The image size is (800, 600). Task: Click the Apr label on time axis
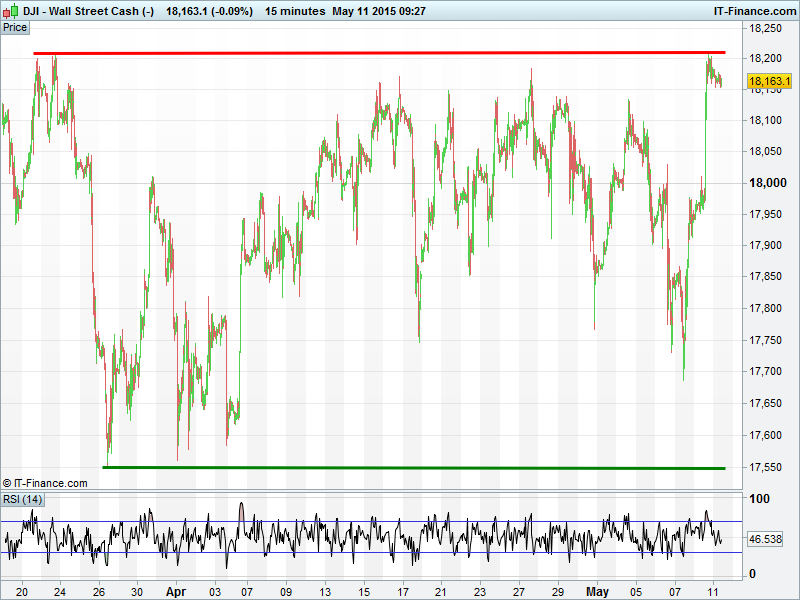176,592
